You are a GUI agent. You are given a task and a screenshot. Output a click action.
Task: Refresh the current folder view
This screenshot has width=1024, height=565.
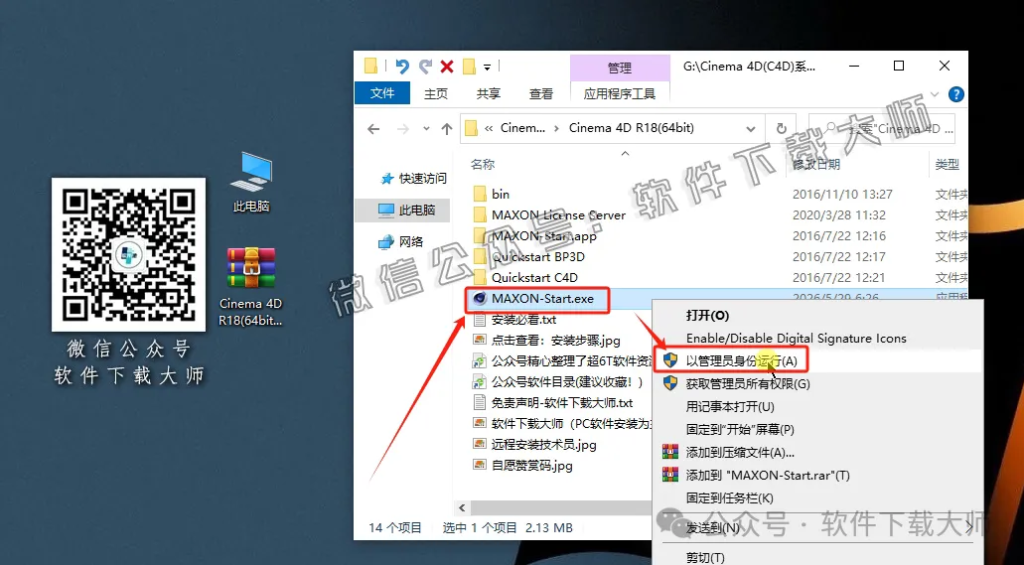click(x=781, y=129)
